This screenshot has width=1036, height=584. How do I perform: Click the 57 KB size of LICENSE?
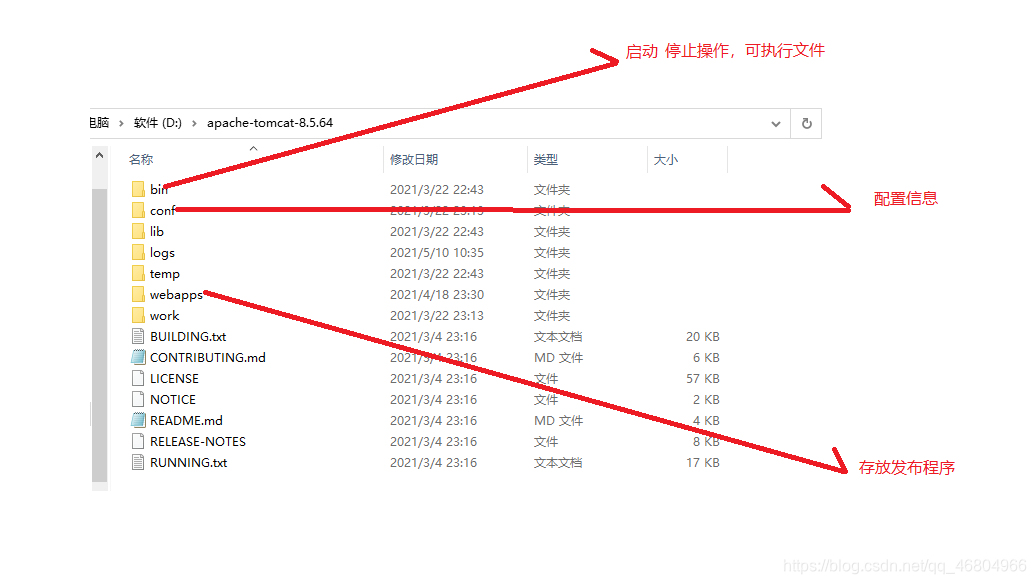tap(702, 379)
